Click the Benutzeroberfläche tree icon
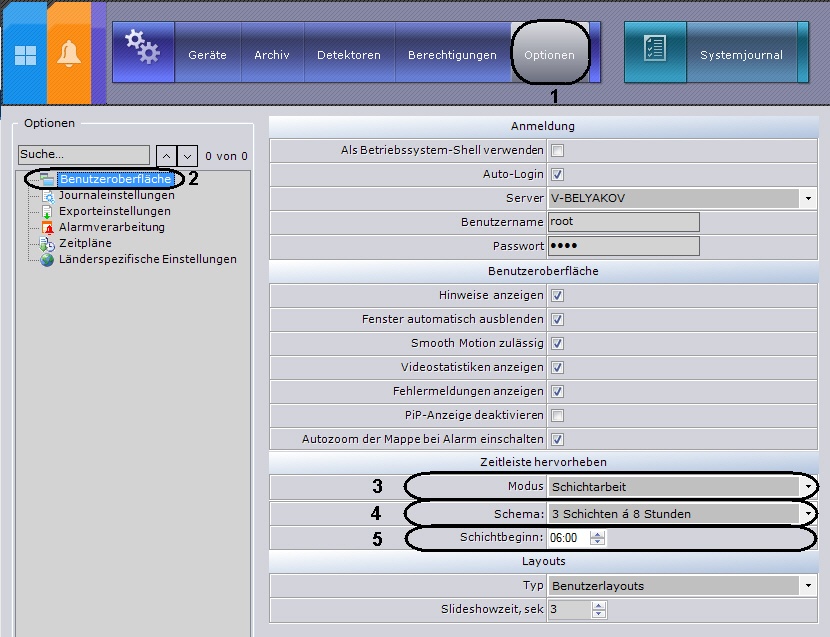Viewport: 830px width, 637px height. 47,180
